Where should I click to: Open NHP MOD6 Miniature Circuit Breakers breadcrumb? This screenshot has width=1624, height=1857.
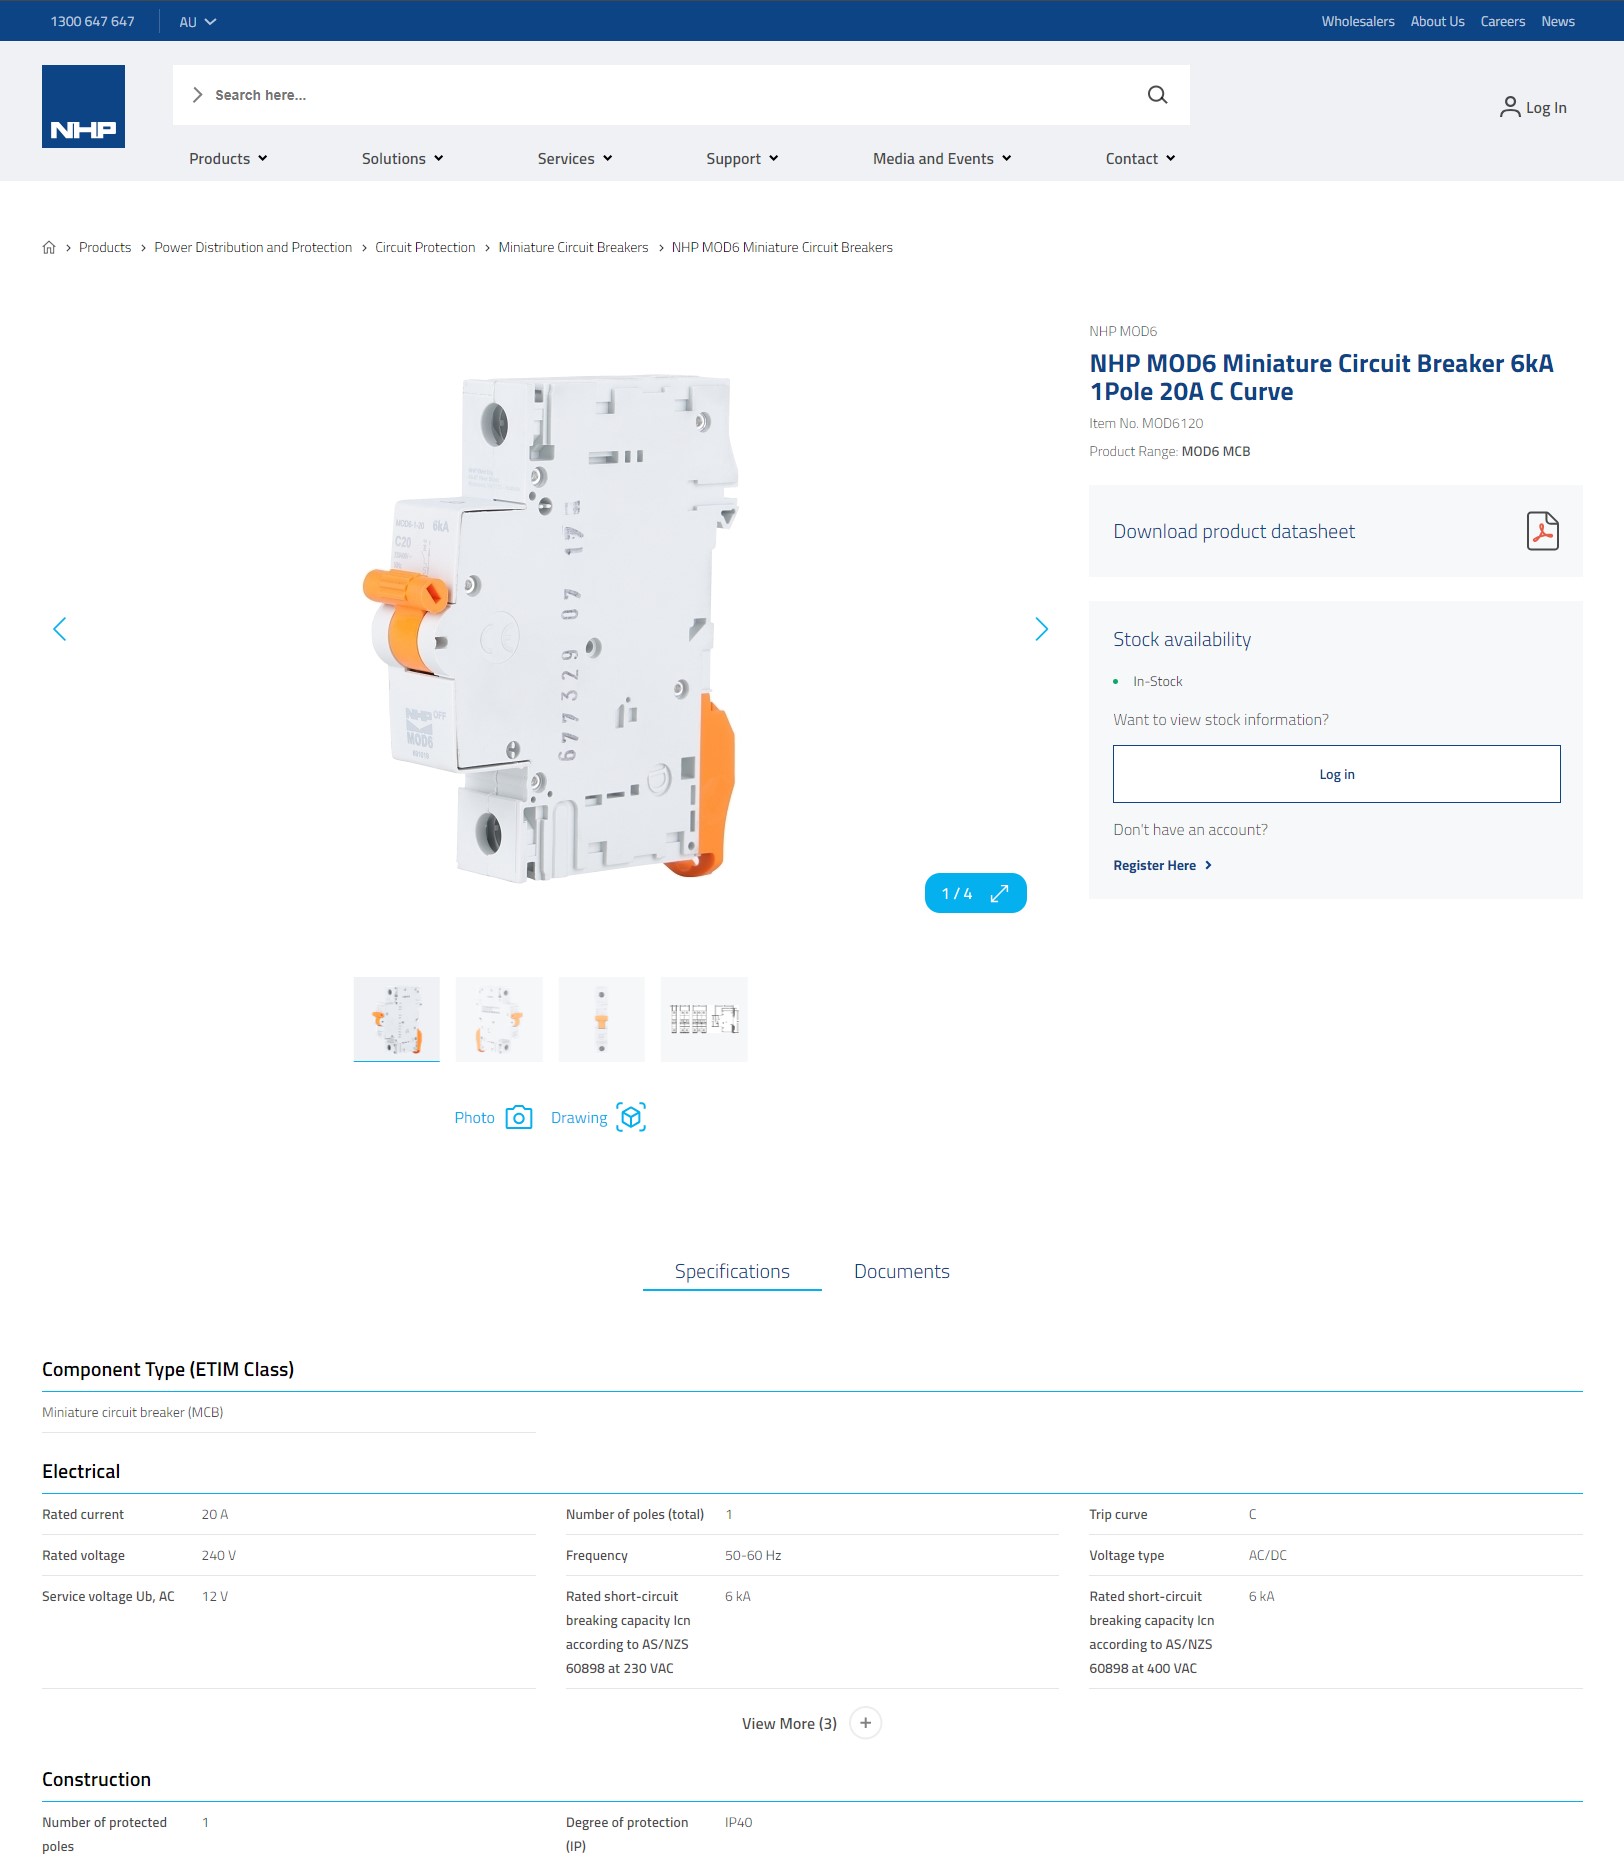[x=782, y=247]
